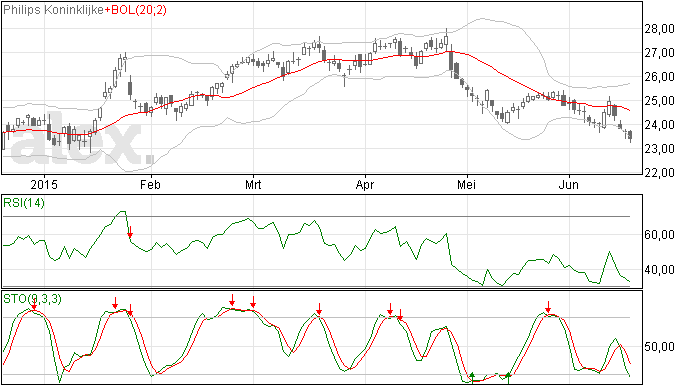Click the 'STO(9,3,3)' panel label
The height and width of the screenshot is (387, 690).
(x=32, y=299)
